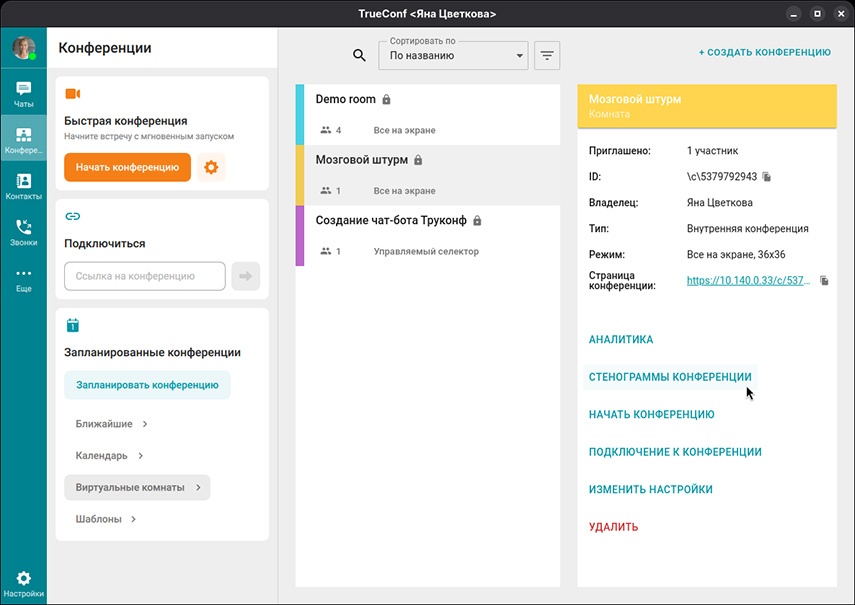The height and width of the screenshot is (605, 855).
Task: Copy the conference ID with copy icon
Action: click(767, 177)
